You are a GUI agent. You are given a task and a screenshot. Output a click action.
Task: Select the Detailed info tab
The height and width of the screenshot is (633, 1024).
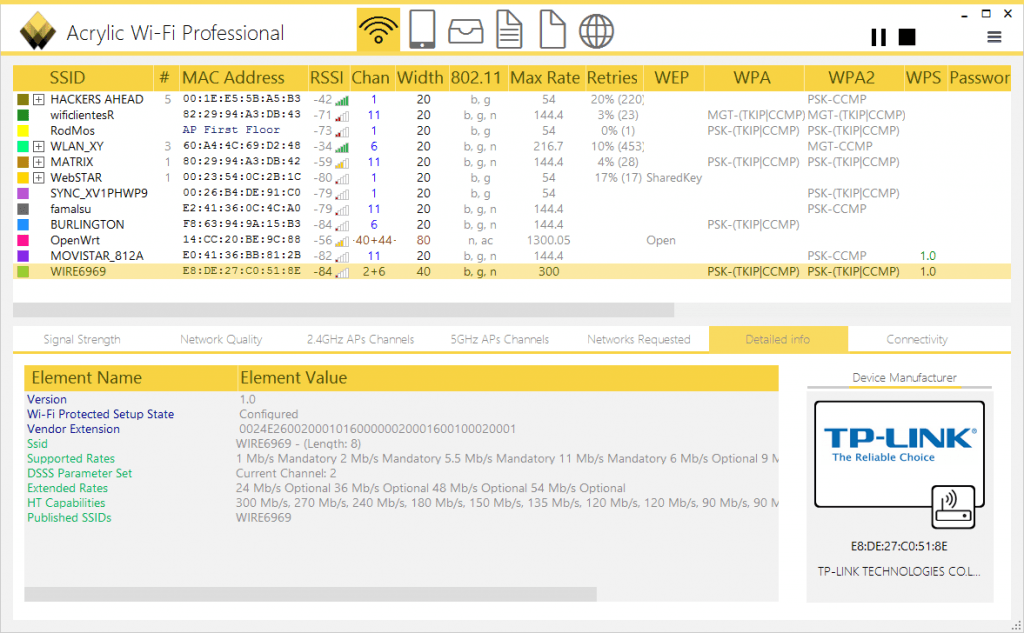coord(778,340)
